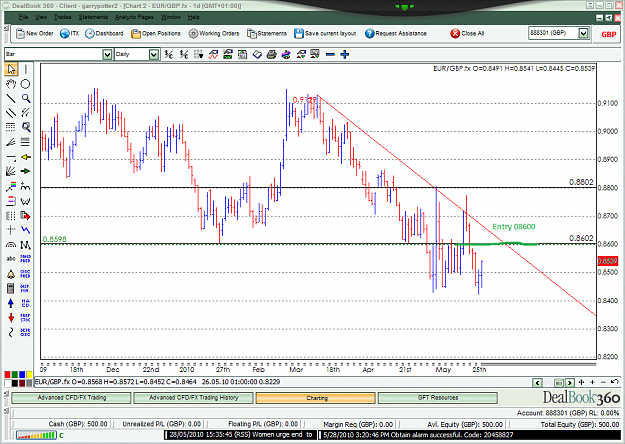Click the ITX button

point(70,33)
